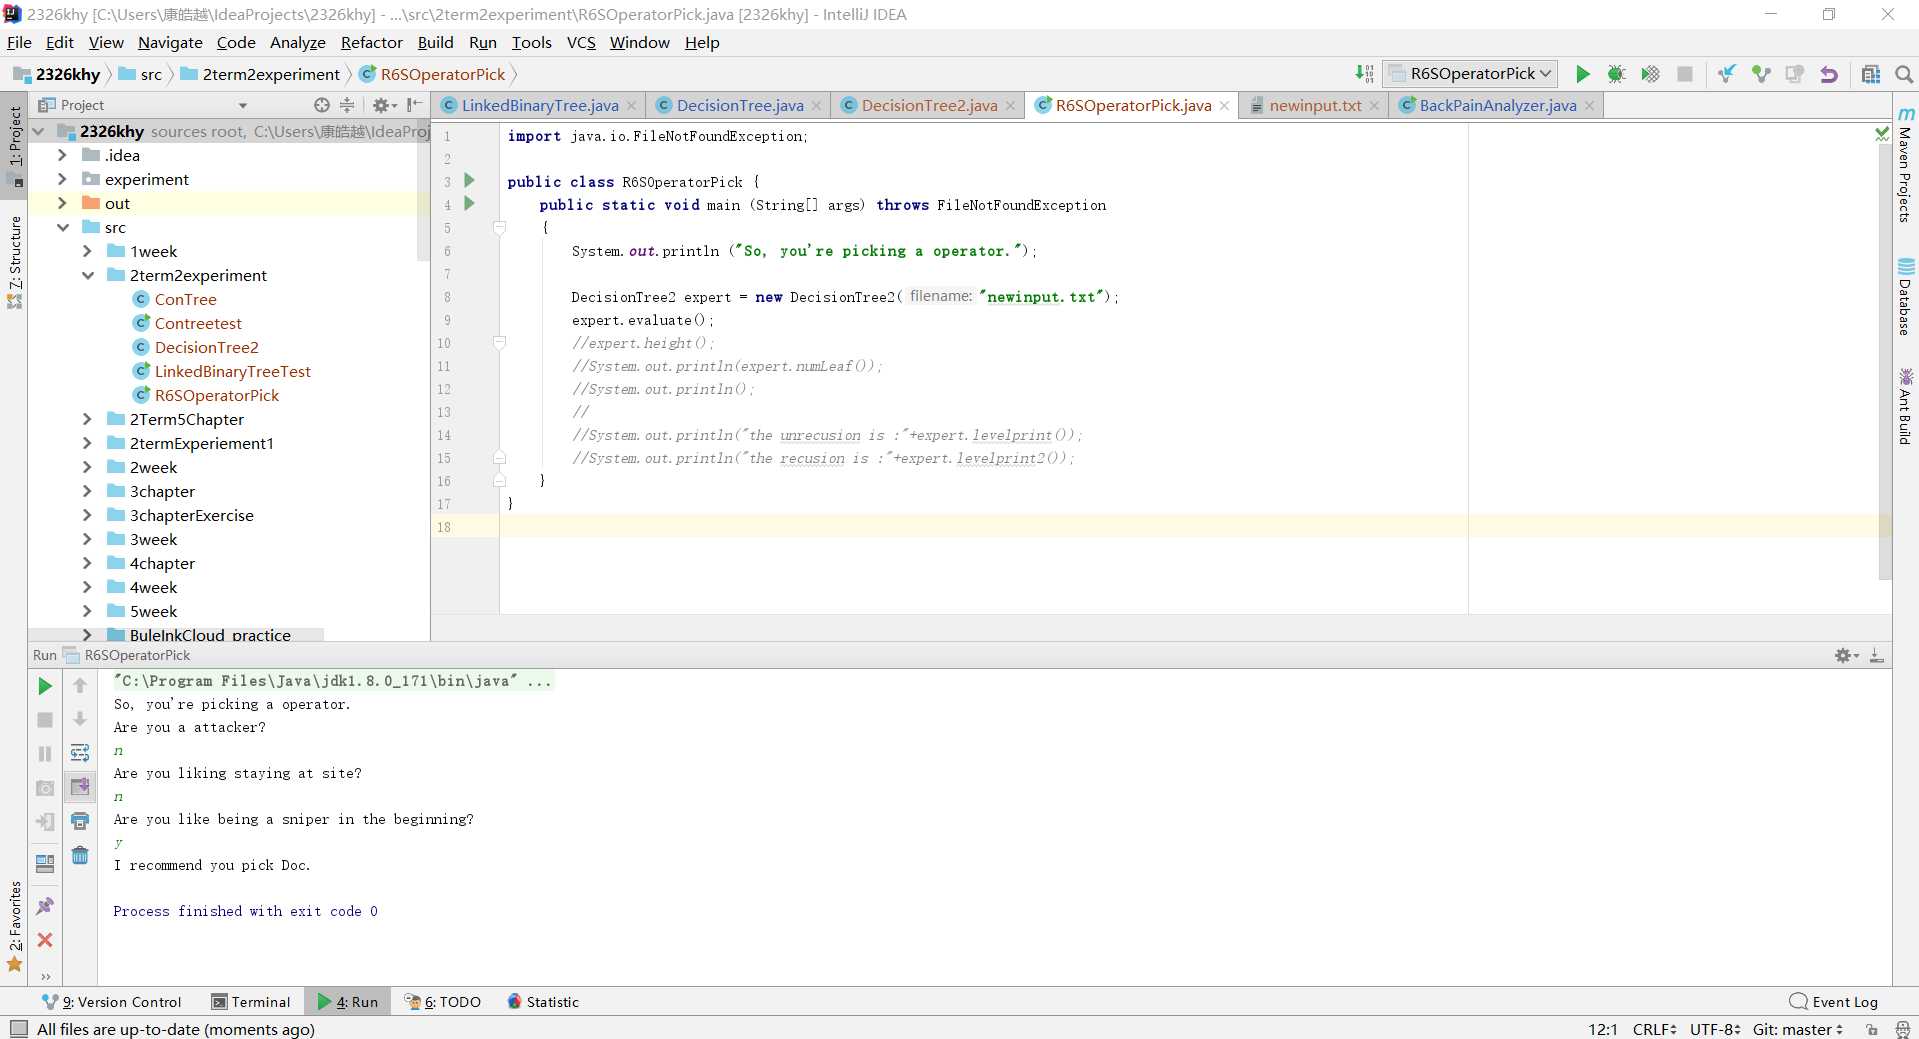The height and width of the screenshot is (1039, 1919).
Task: Open Search Everywhere magnifier icon
Action: (x=1904, y=74)
